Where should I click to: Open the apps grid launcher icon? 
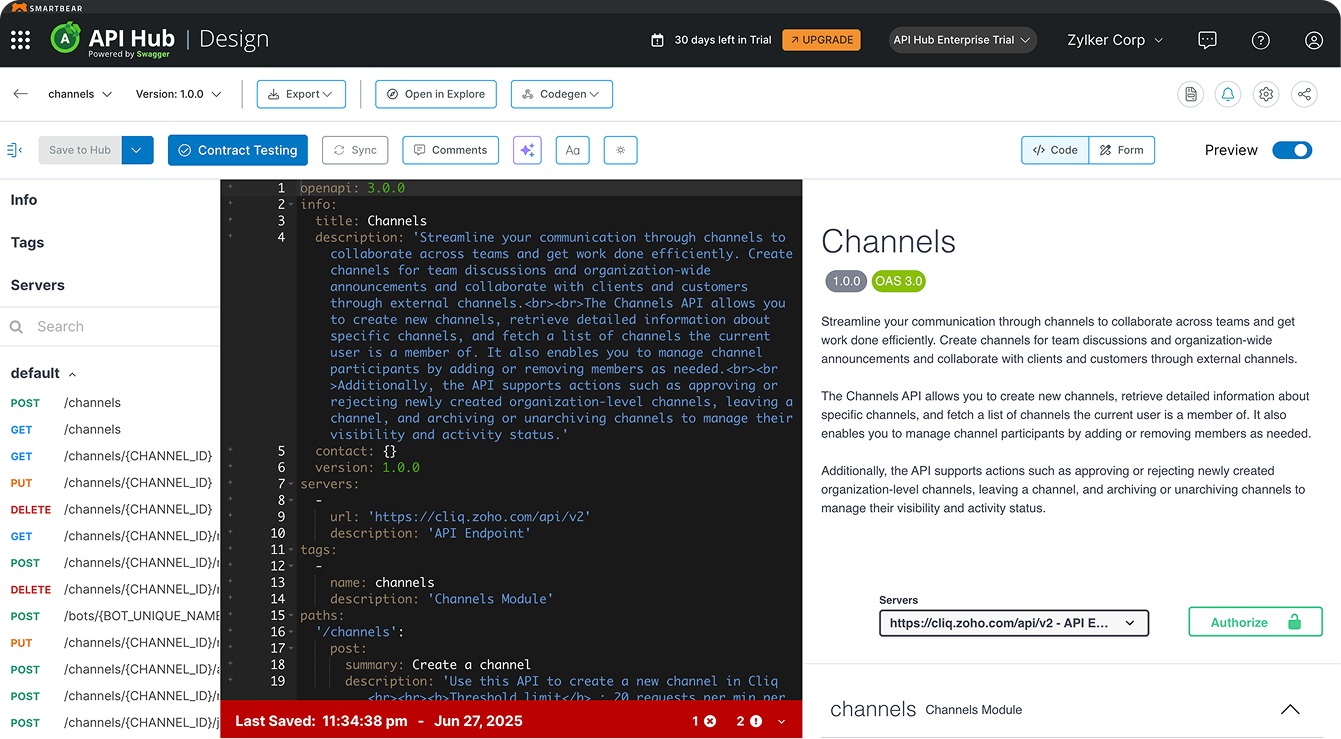pyautogui.click(x=20, y=40)
